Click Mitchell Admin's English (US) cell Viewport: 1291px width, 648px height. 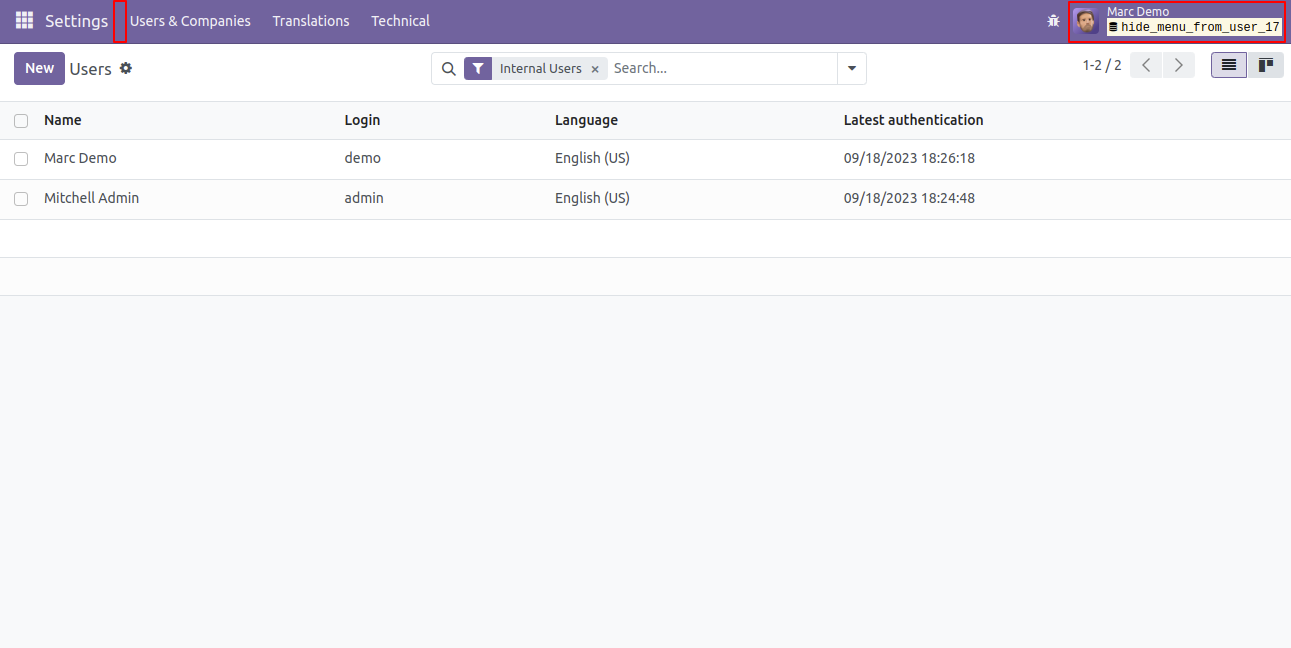click(592, 198)
